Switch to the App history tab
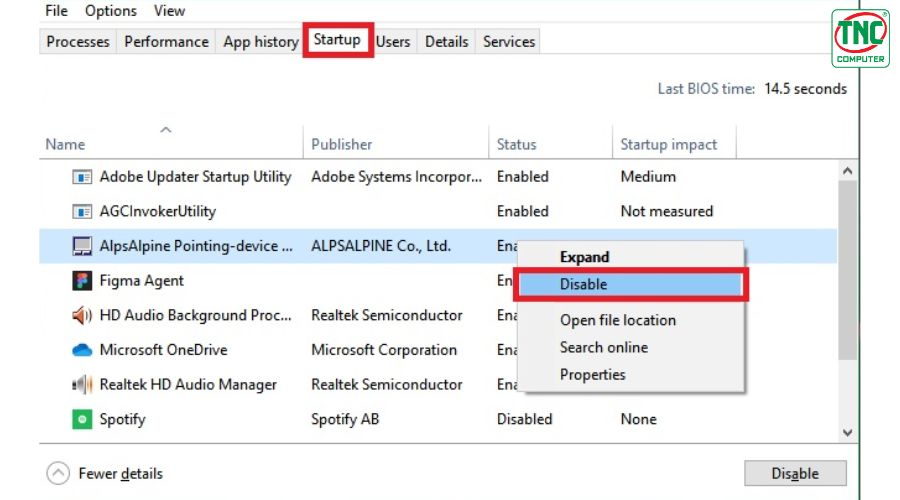 (x=261, y=42)
